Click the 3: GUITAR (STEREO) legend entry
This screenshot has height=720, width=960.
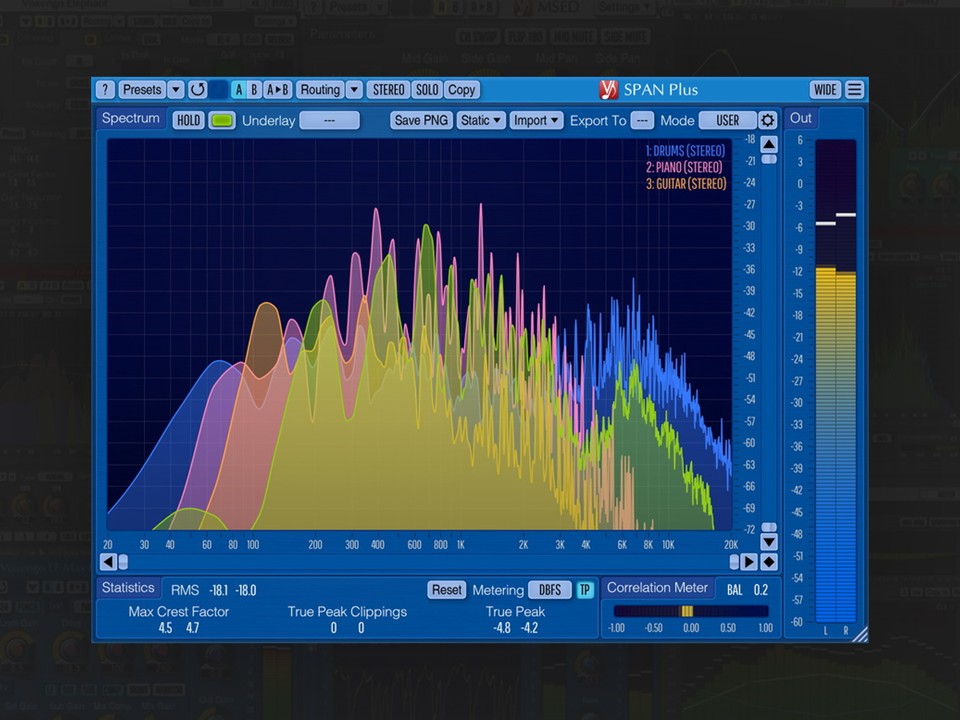(686, 184)
